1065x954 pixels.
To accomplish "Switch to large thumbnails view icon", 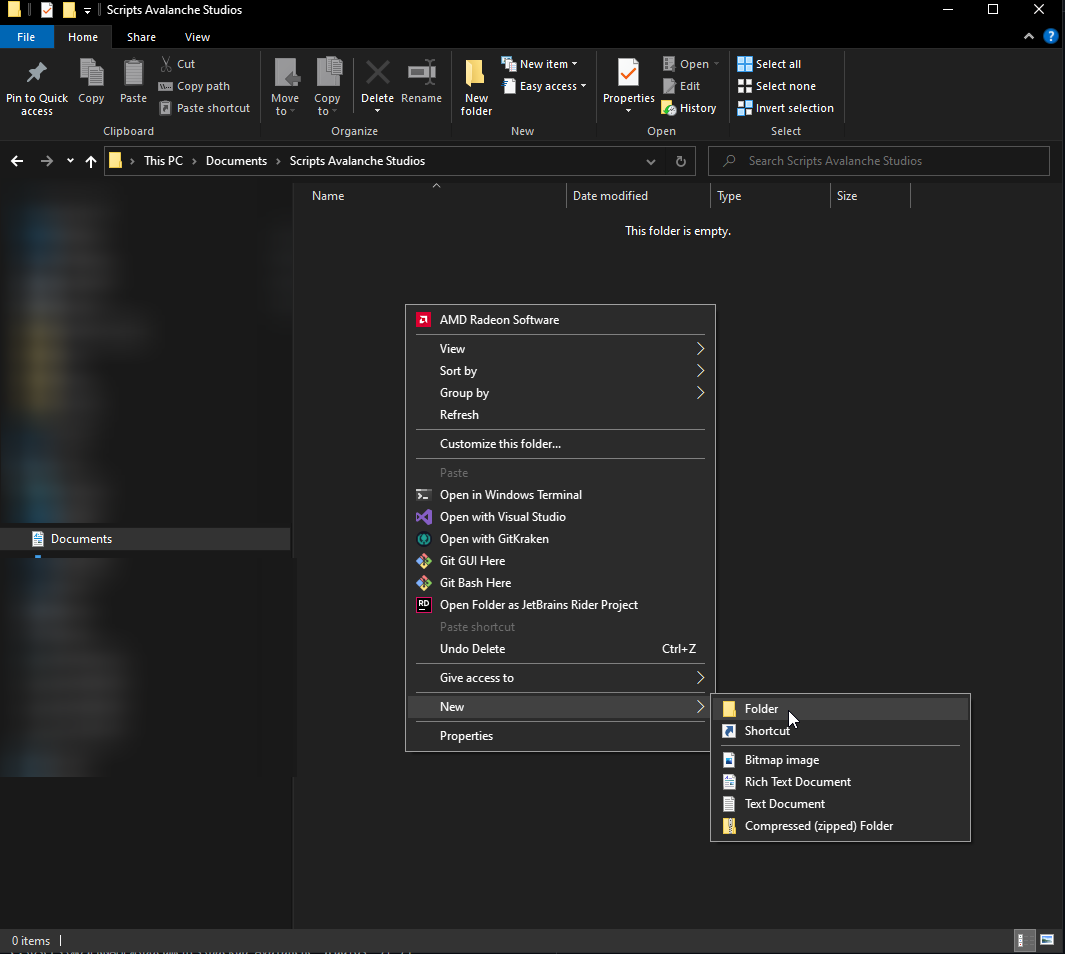I will [x=1047, y=940].
